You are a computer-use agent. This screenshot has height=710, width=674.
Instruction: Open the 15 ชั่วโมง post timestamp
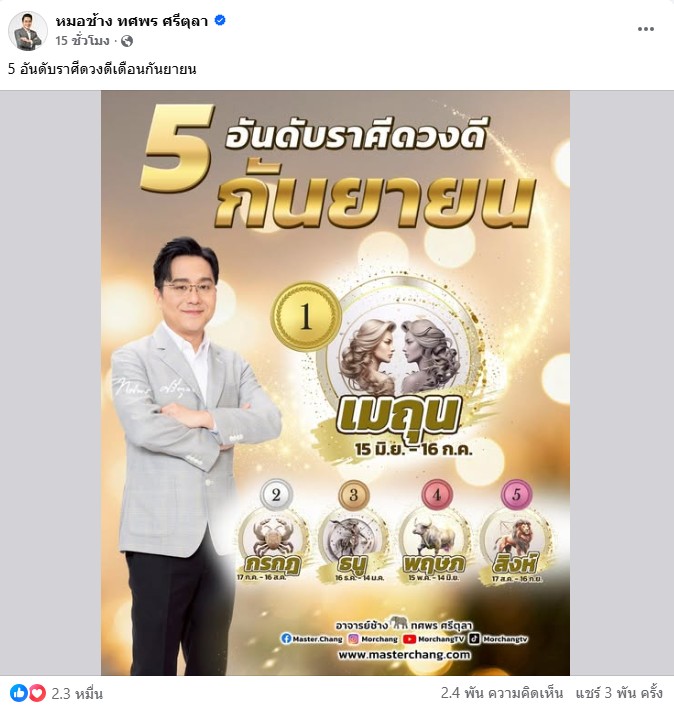82,41
